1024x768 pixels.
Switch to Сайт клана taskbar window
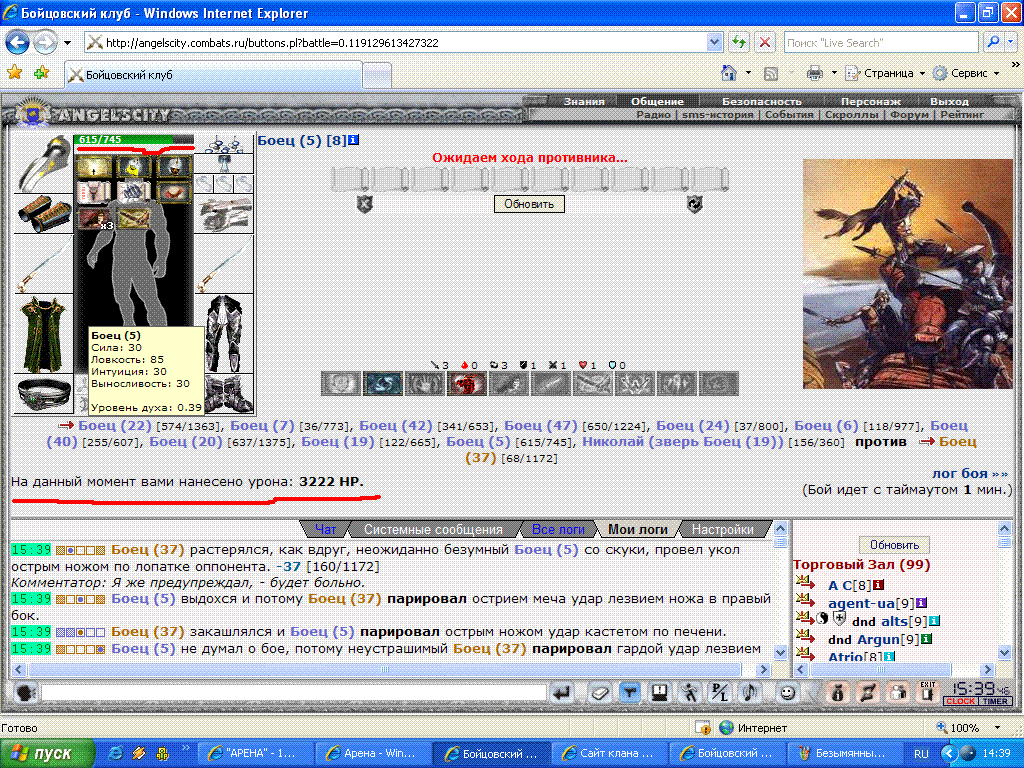coord(610,754)
